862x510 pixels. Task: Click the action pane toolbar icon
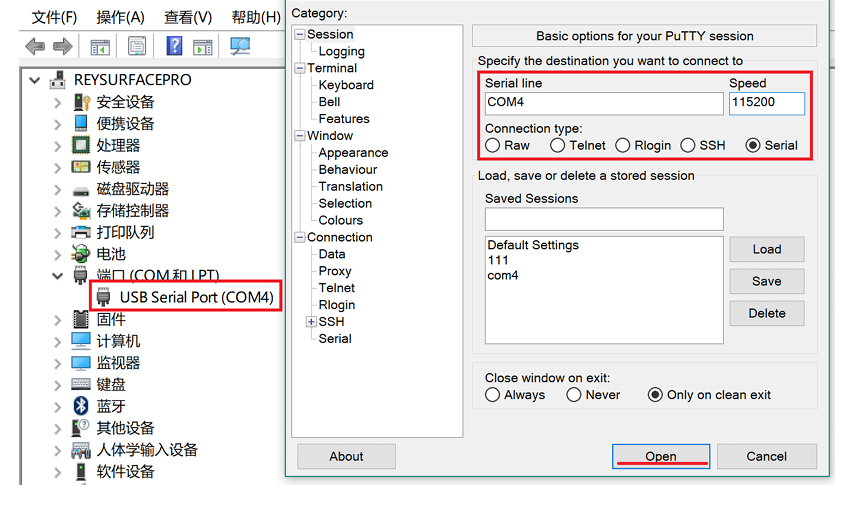202,47
